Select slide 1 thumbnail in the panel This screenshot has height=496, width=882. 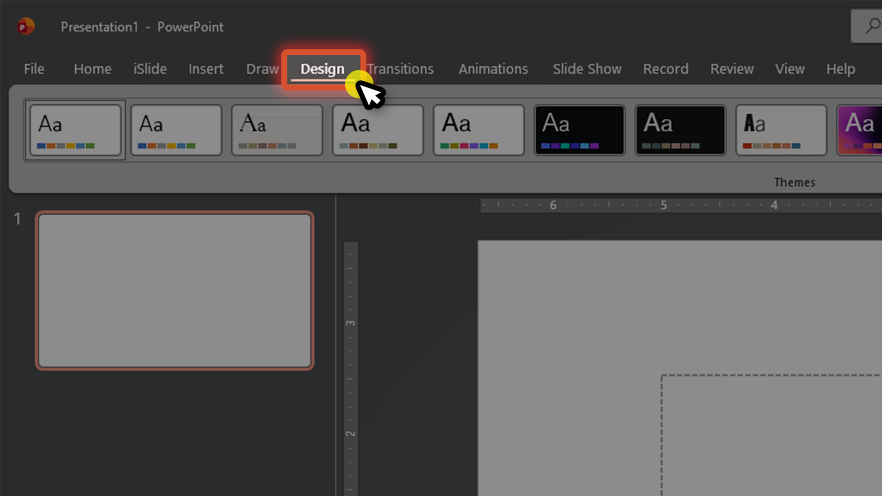pos(174,291)
